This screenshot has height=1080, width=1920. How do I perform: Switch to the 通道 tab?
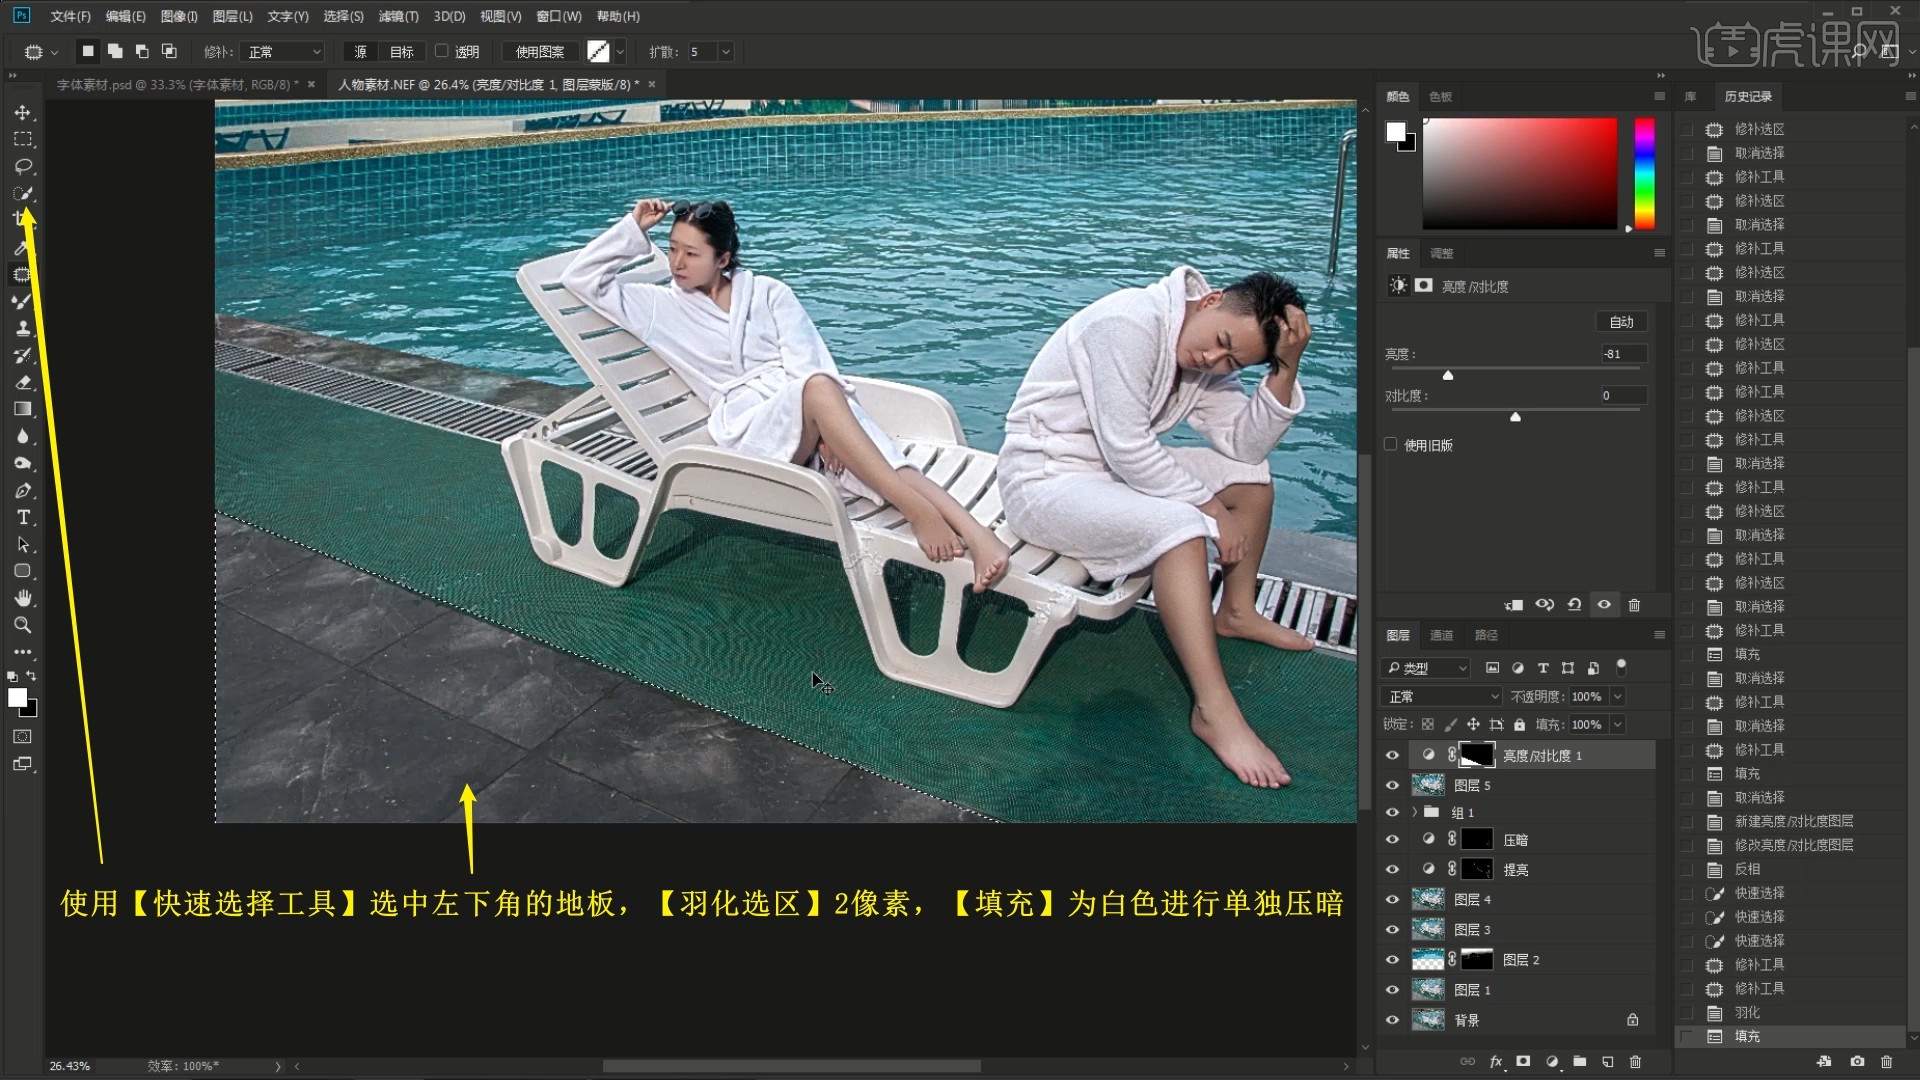pos(1441,635)
